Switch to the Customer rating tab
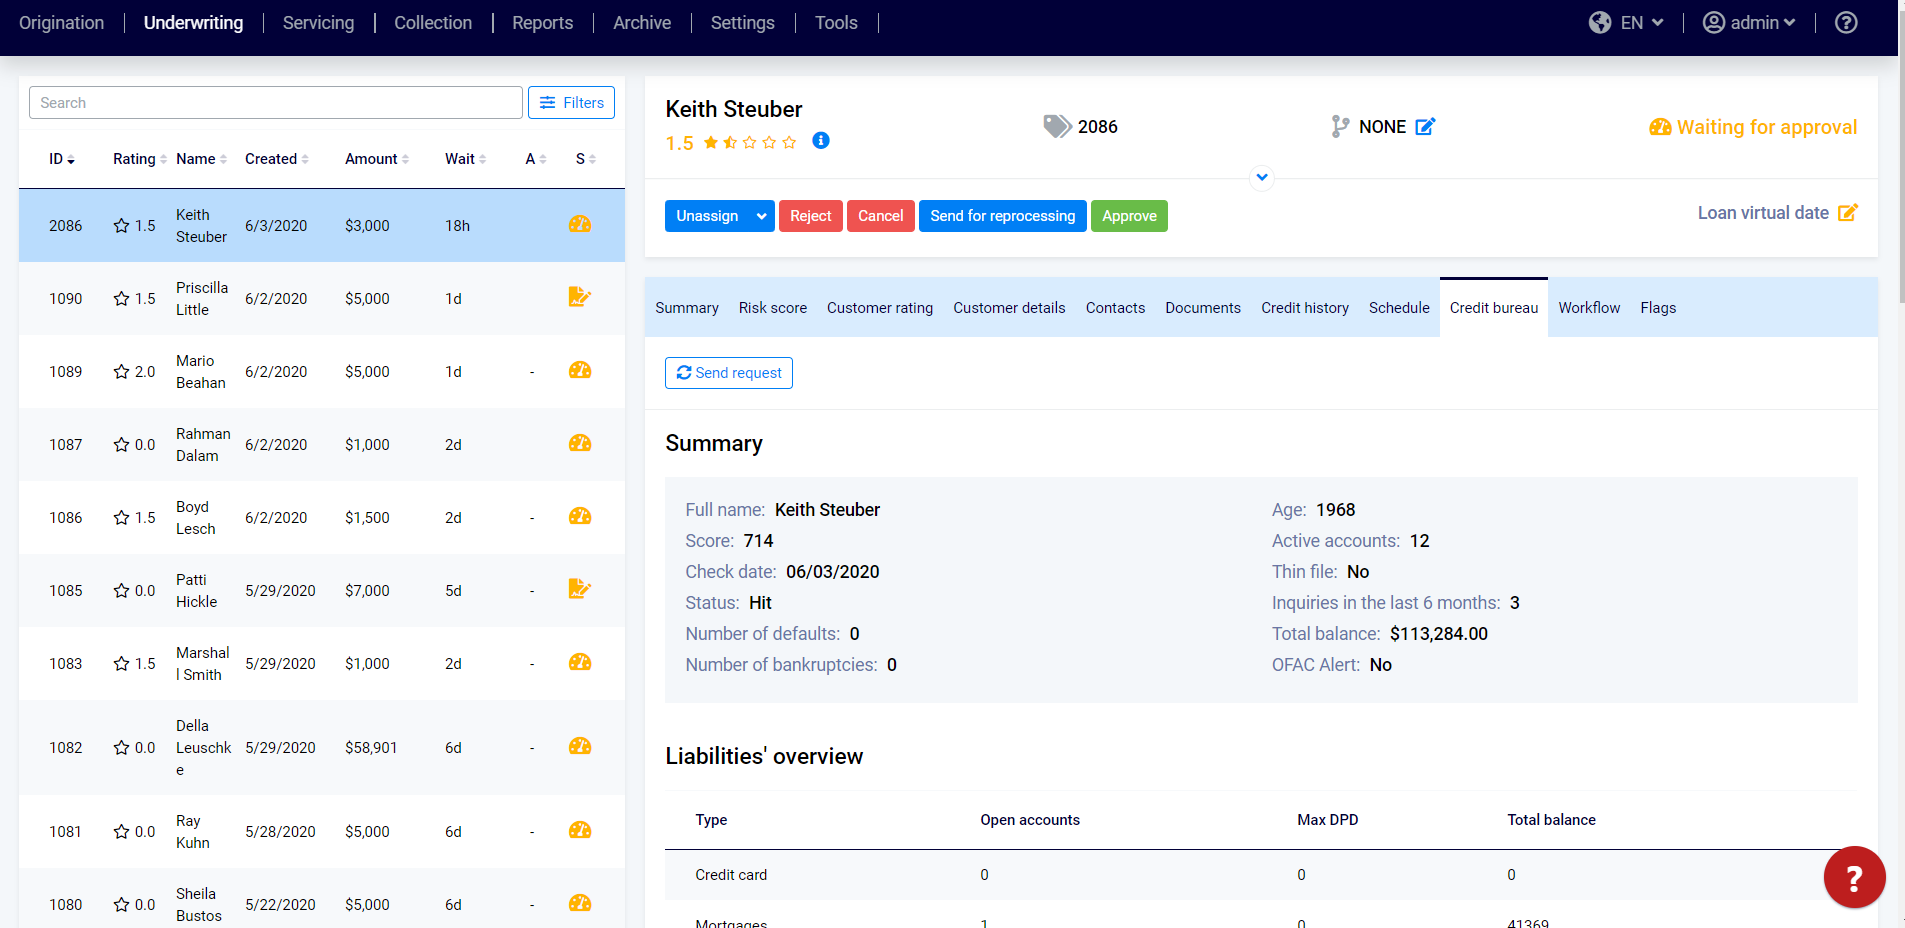 pyautogui.click(x=880, y=308)
